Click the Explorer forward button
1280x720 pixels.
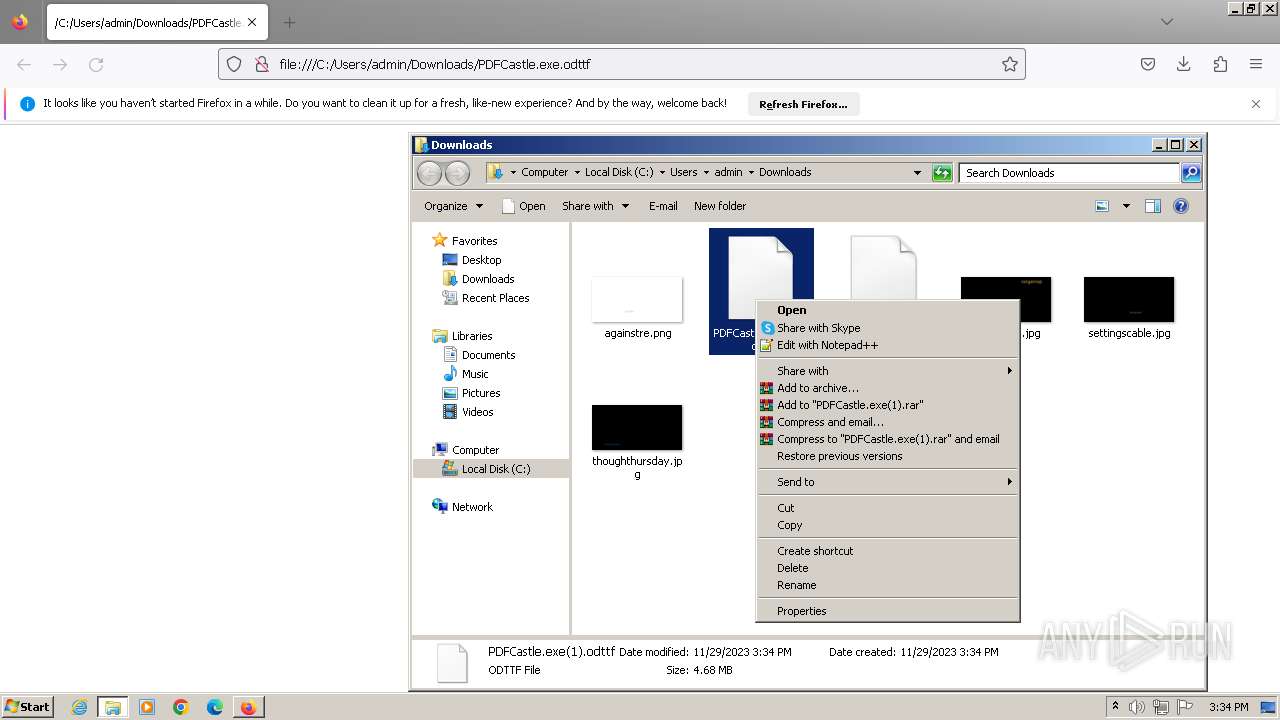coord(457,173)
